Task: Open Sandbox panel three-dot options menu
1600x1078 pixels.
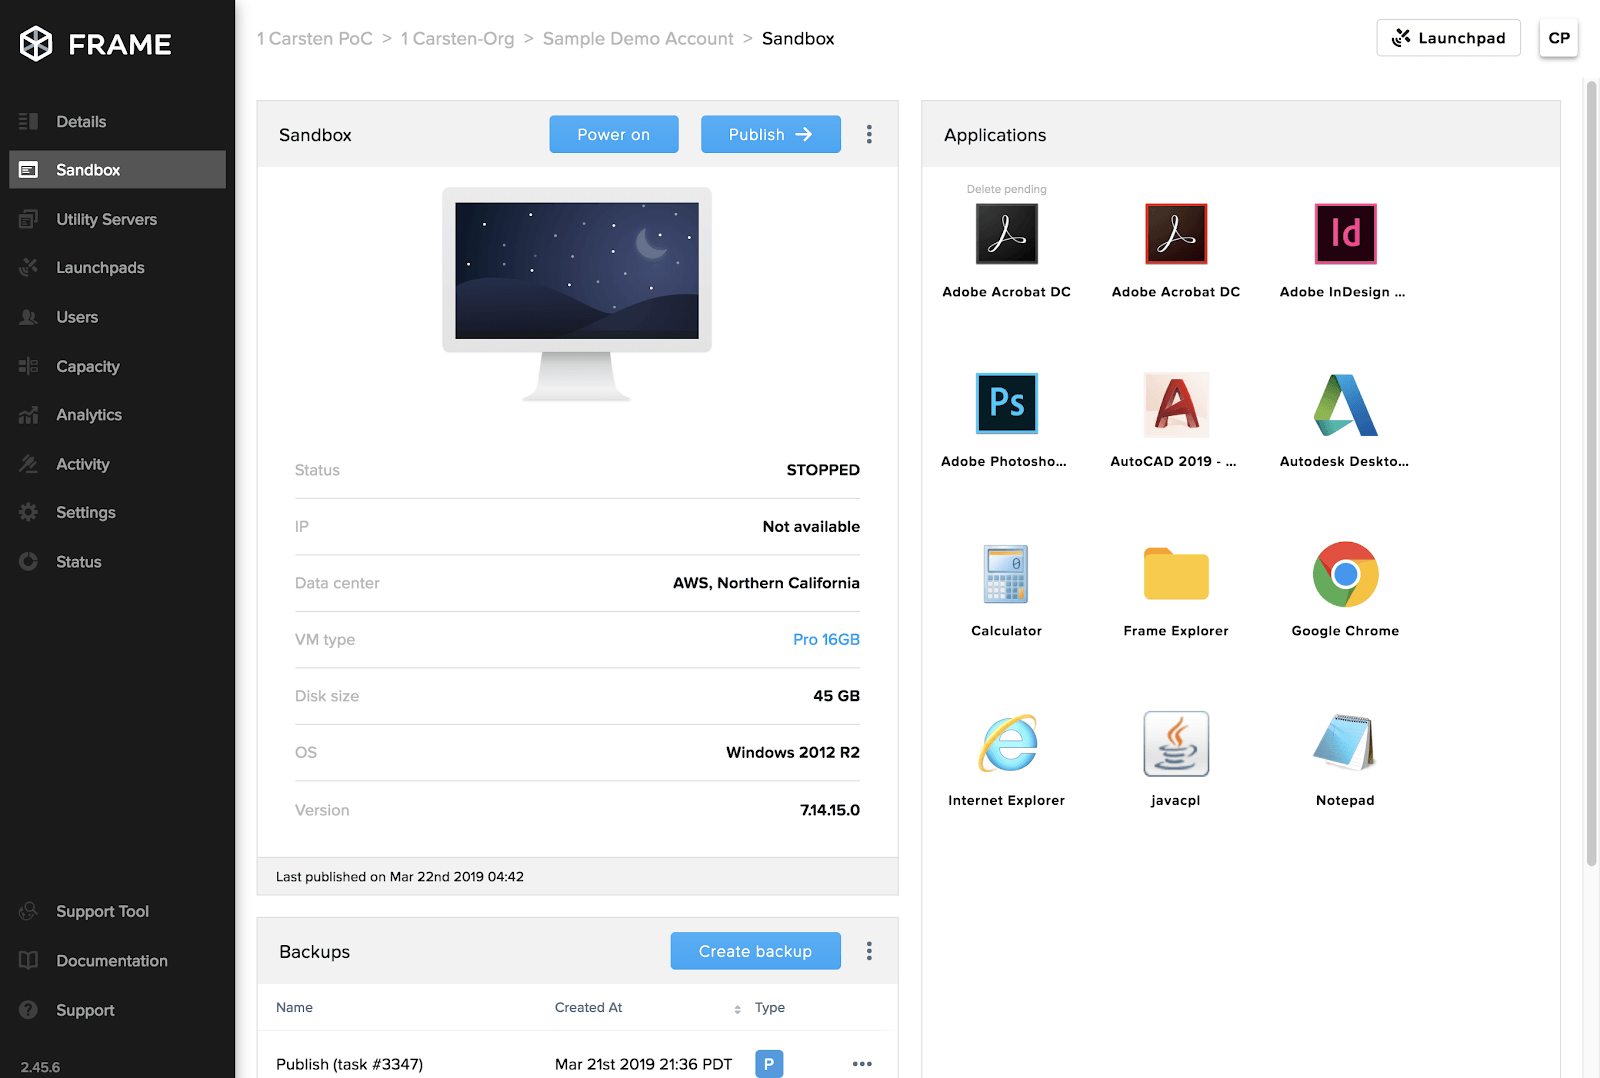Action: coord(869,135)
